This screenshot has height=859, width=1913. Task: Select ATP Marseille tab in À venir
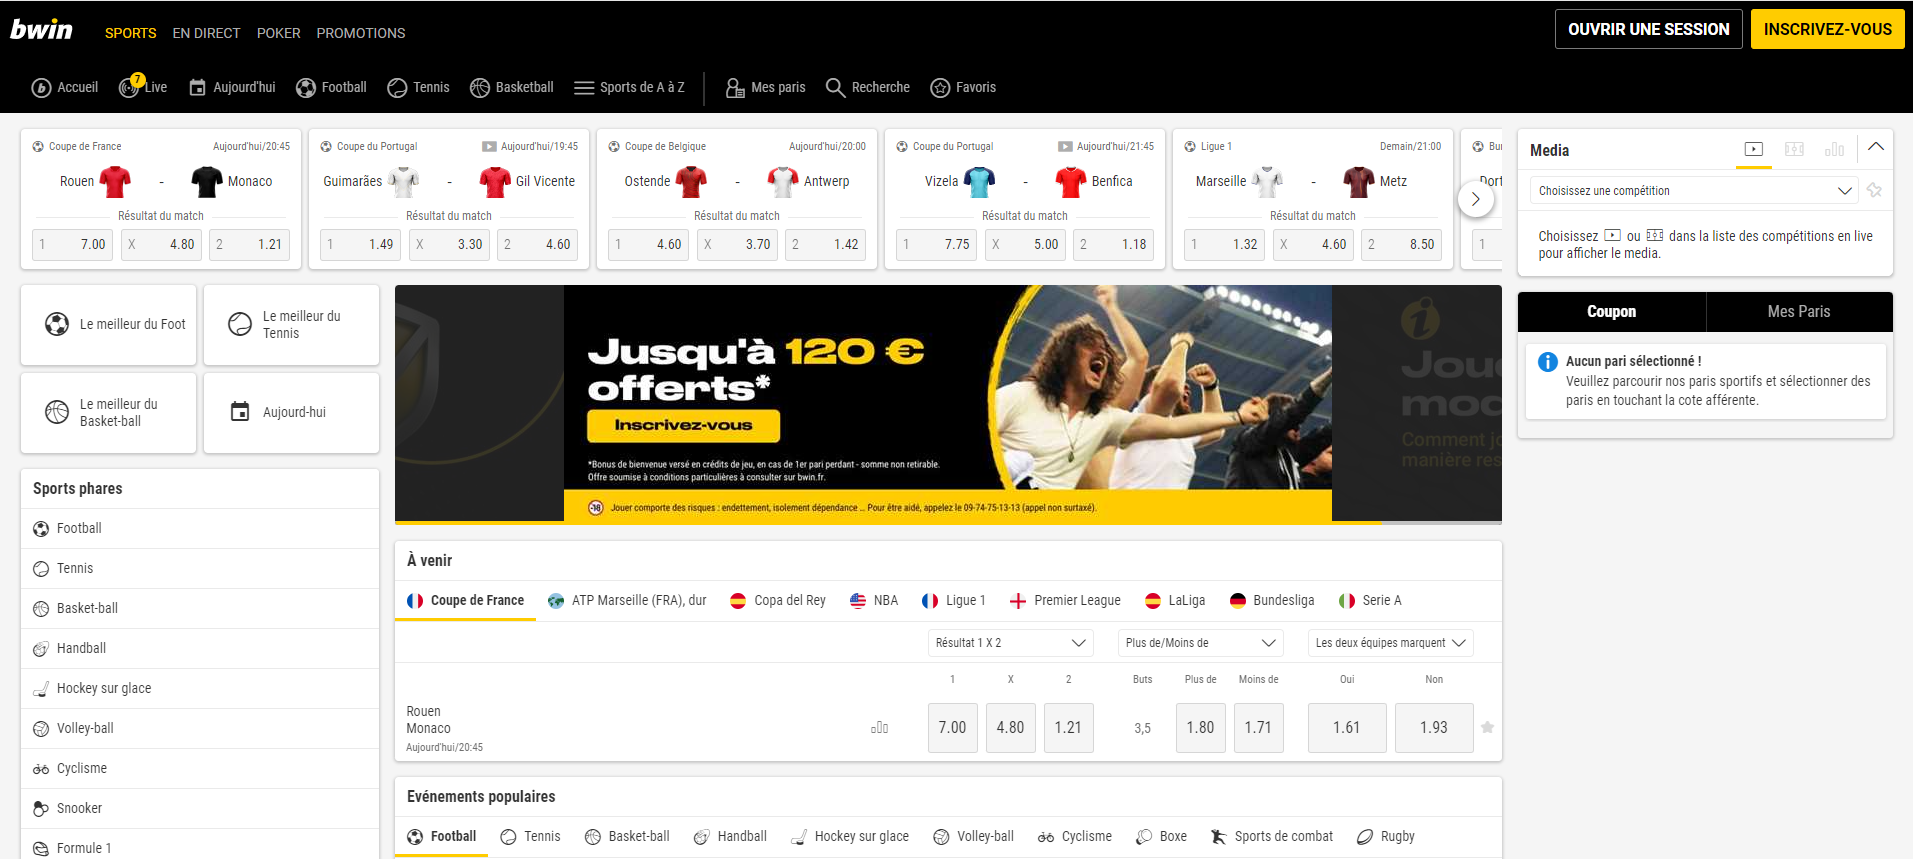click(x=627, y=600)
